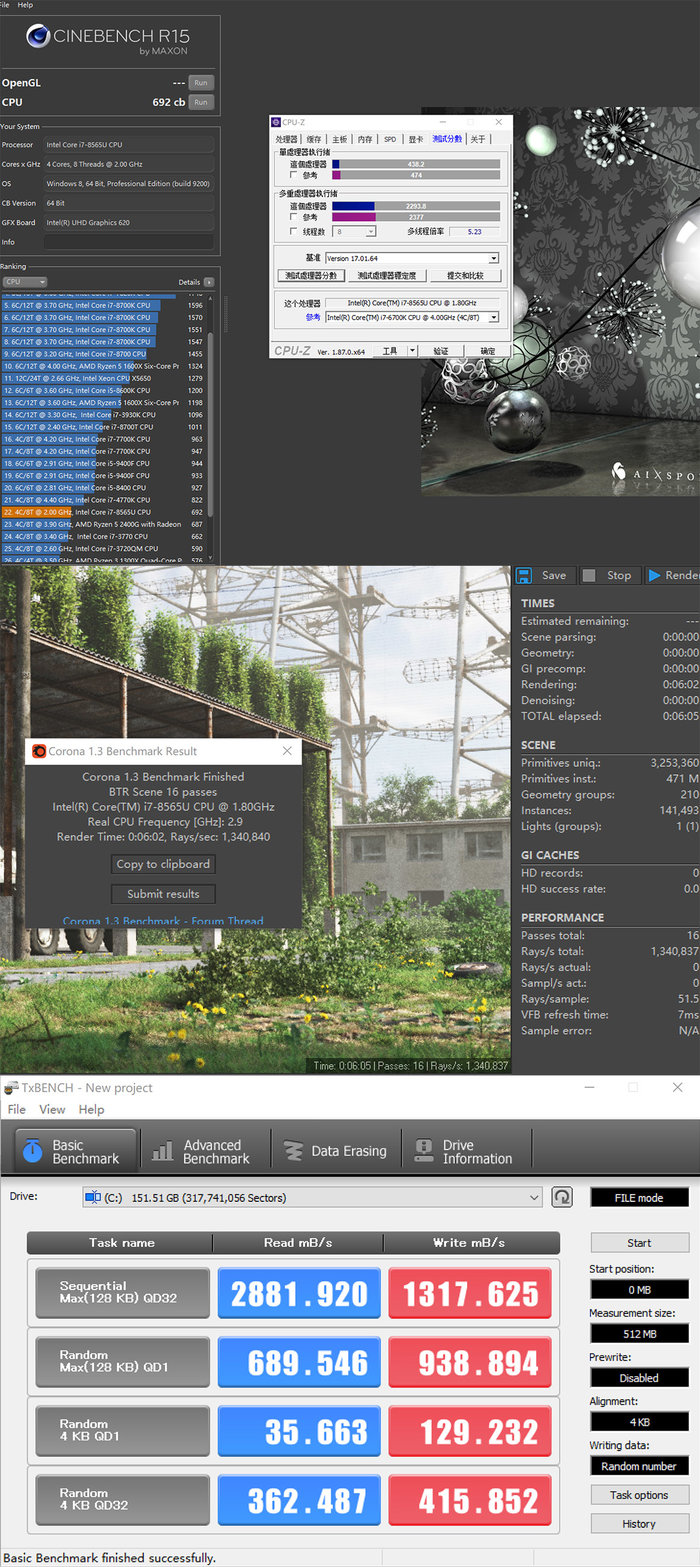Click Random 4 KB QD1 task button

122,1431
